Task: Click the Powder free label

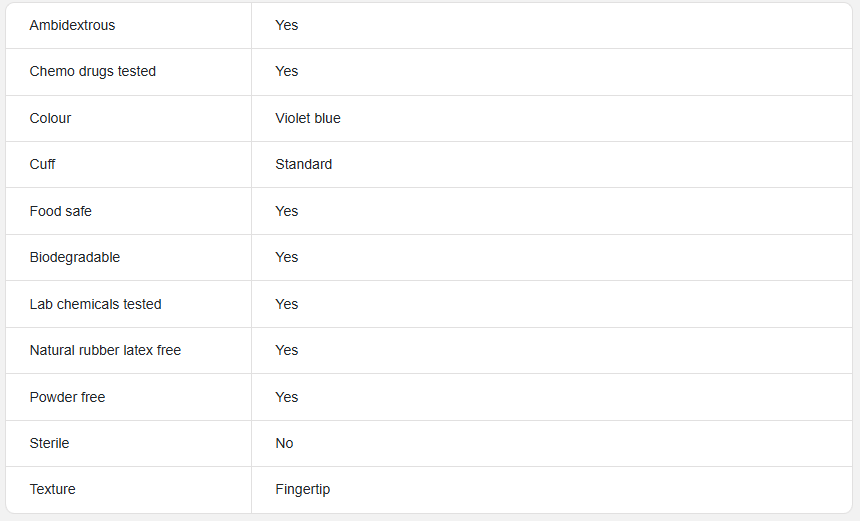Action: pyautogui.click(x=67, y=397)
